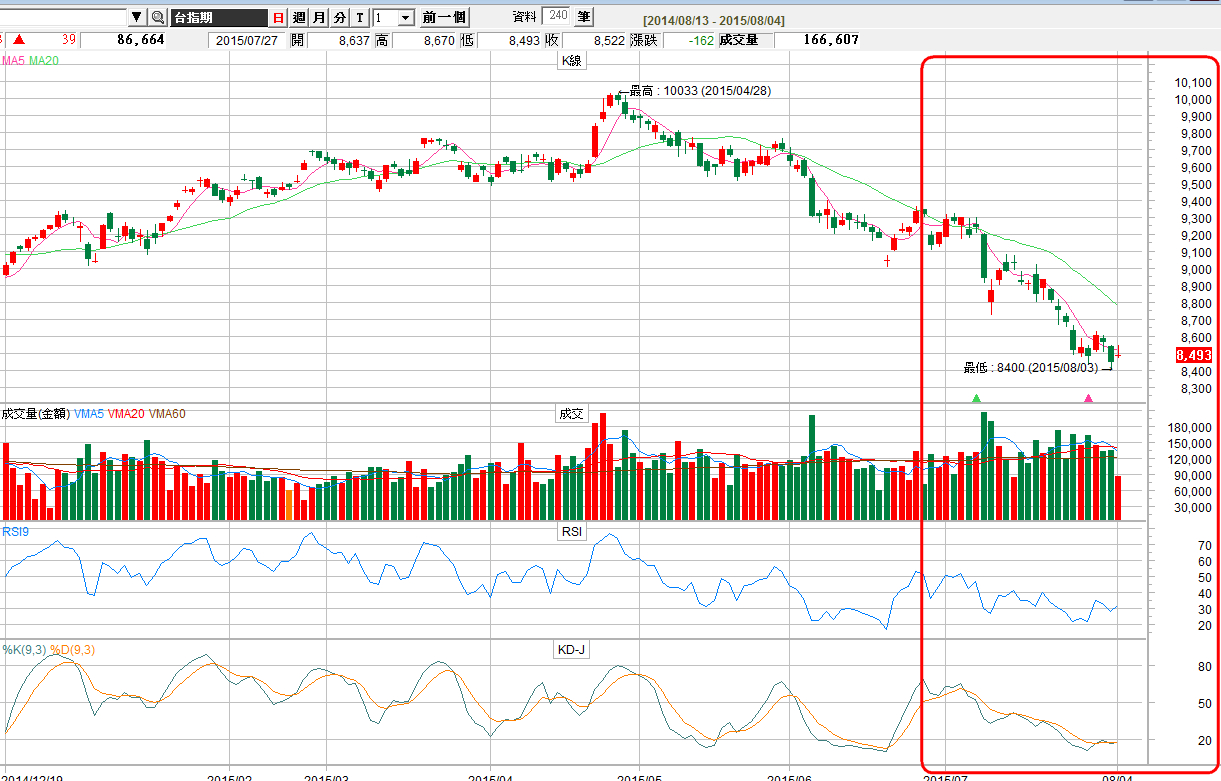Click the red current price tag 8,493
This screenshot has height=781, width=1221.
(1194, 355)
